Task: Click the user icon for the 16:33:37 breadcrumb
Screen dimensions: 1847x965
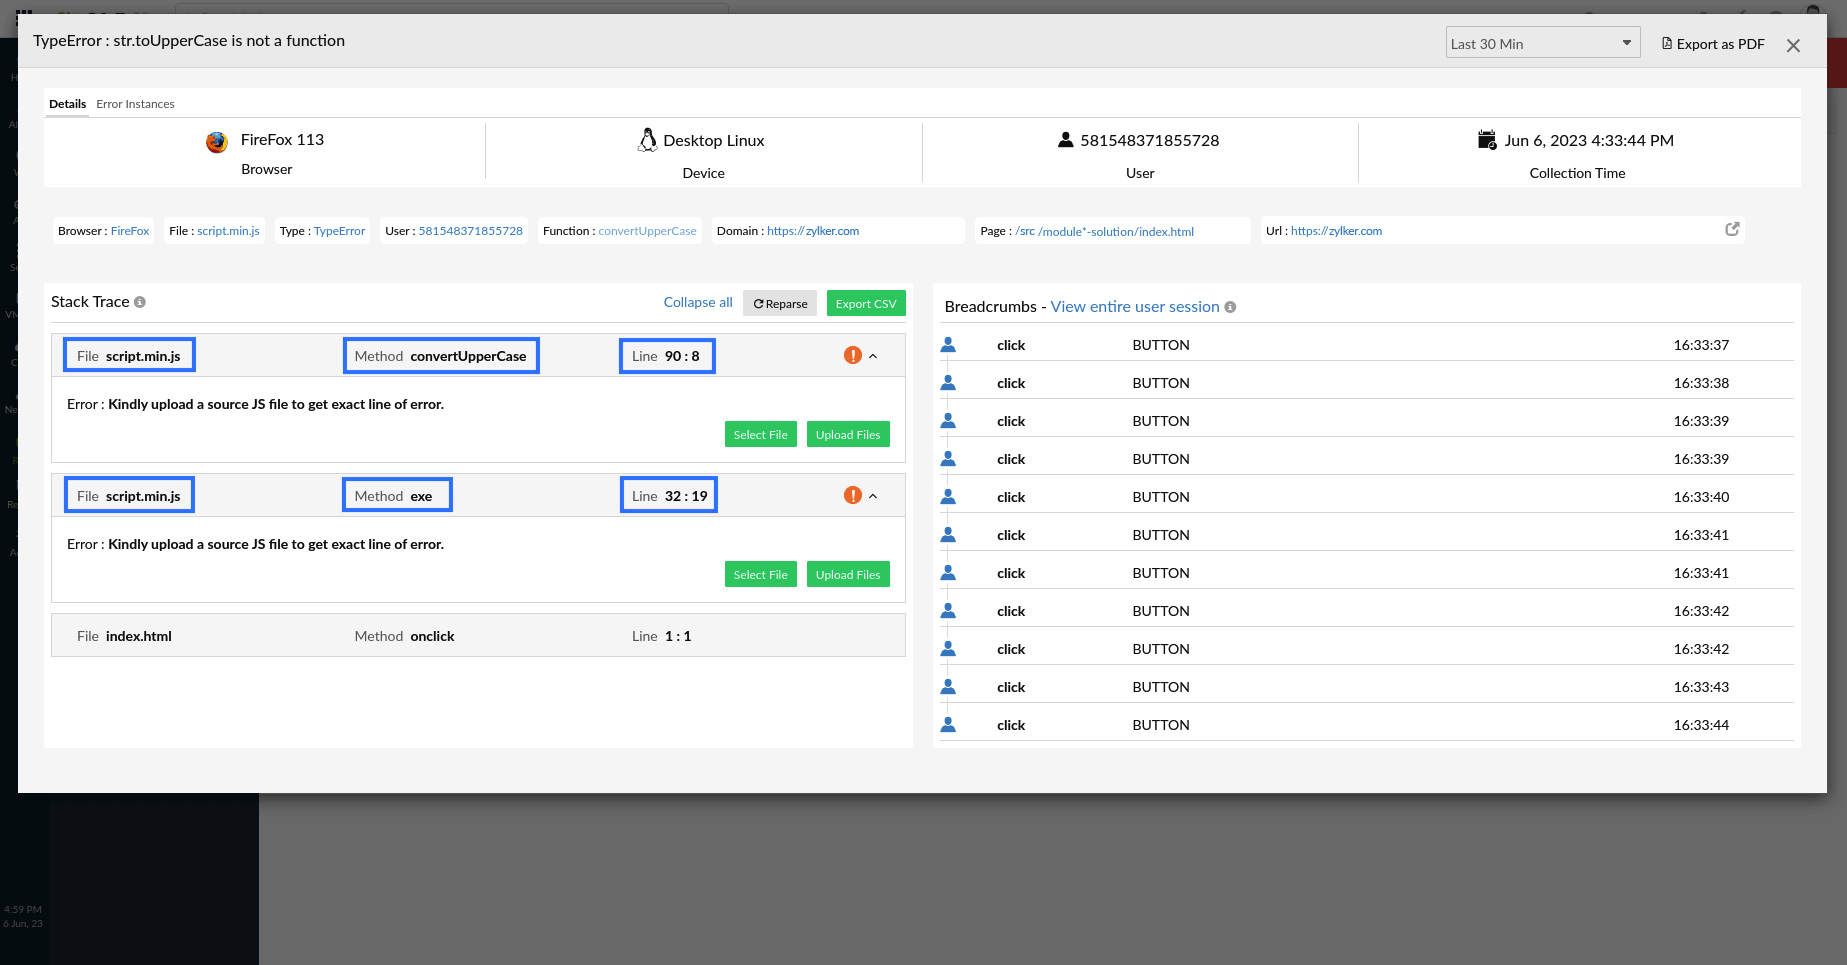Action: click(x=948, y=345)
